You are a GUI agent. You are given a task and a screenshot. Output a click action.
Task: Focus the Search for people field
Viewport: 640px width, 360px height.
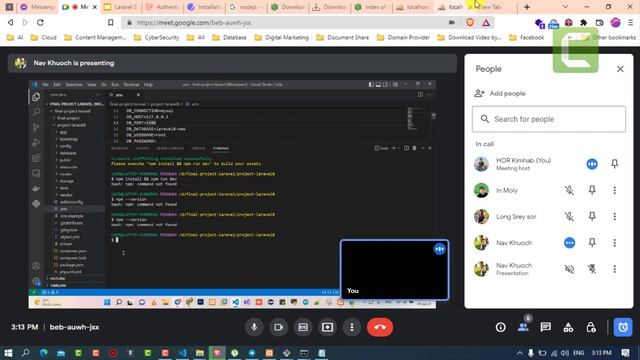point(549,119)
